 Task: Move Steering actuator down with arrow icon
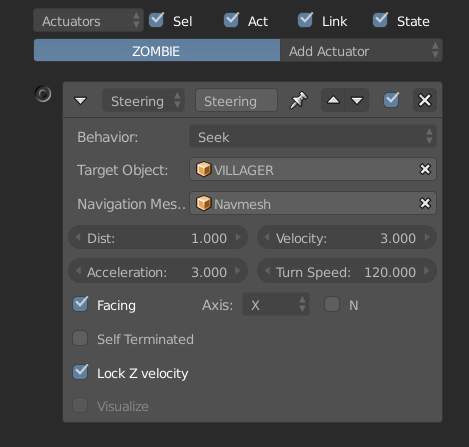[x=357, y=100]
